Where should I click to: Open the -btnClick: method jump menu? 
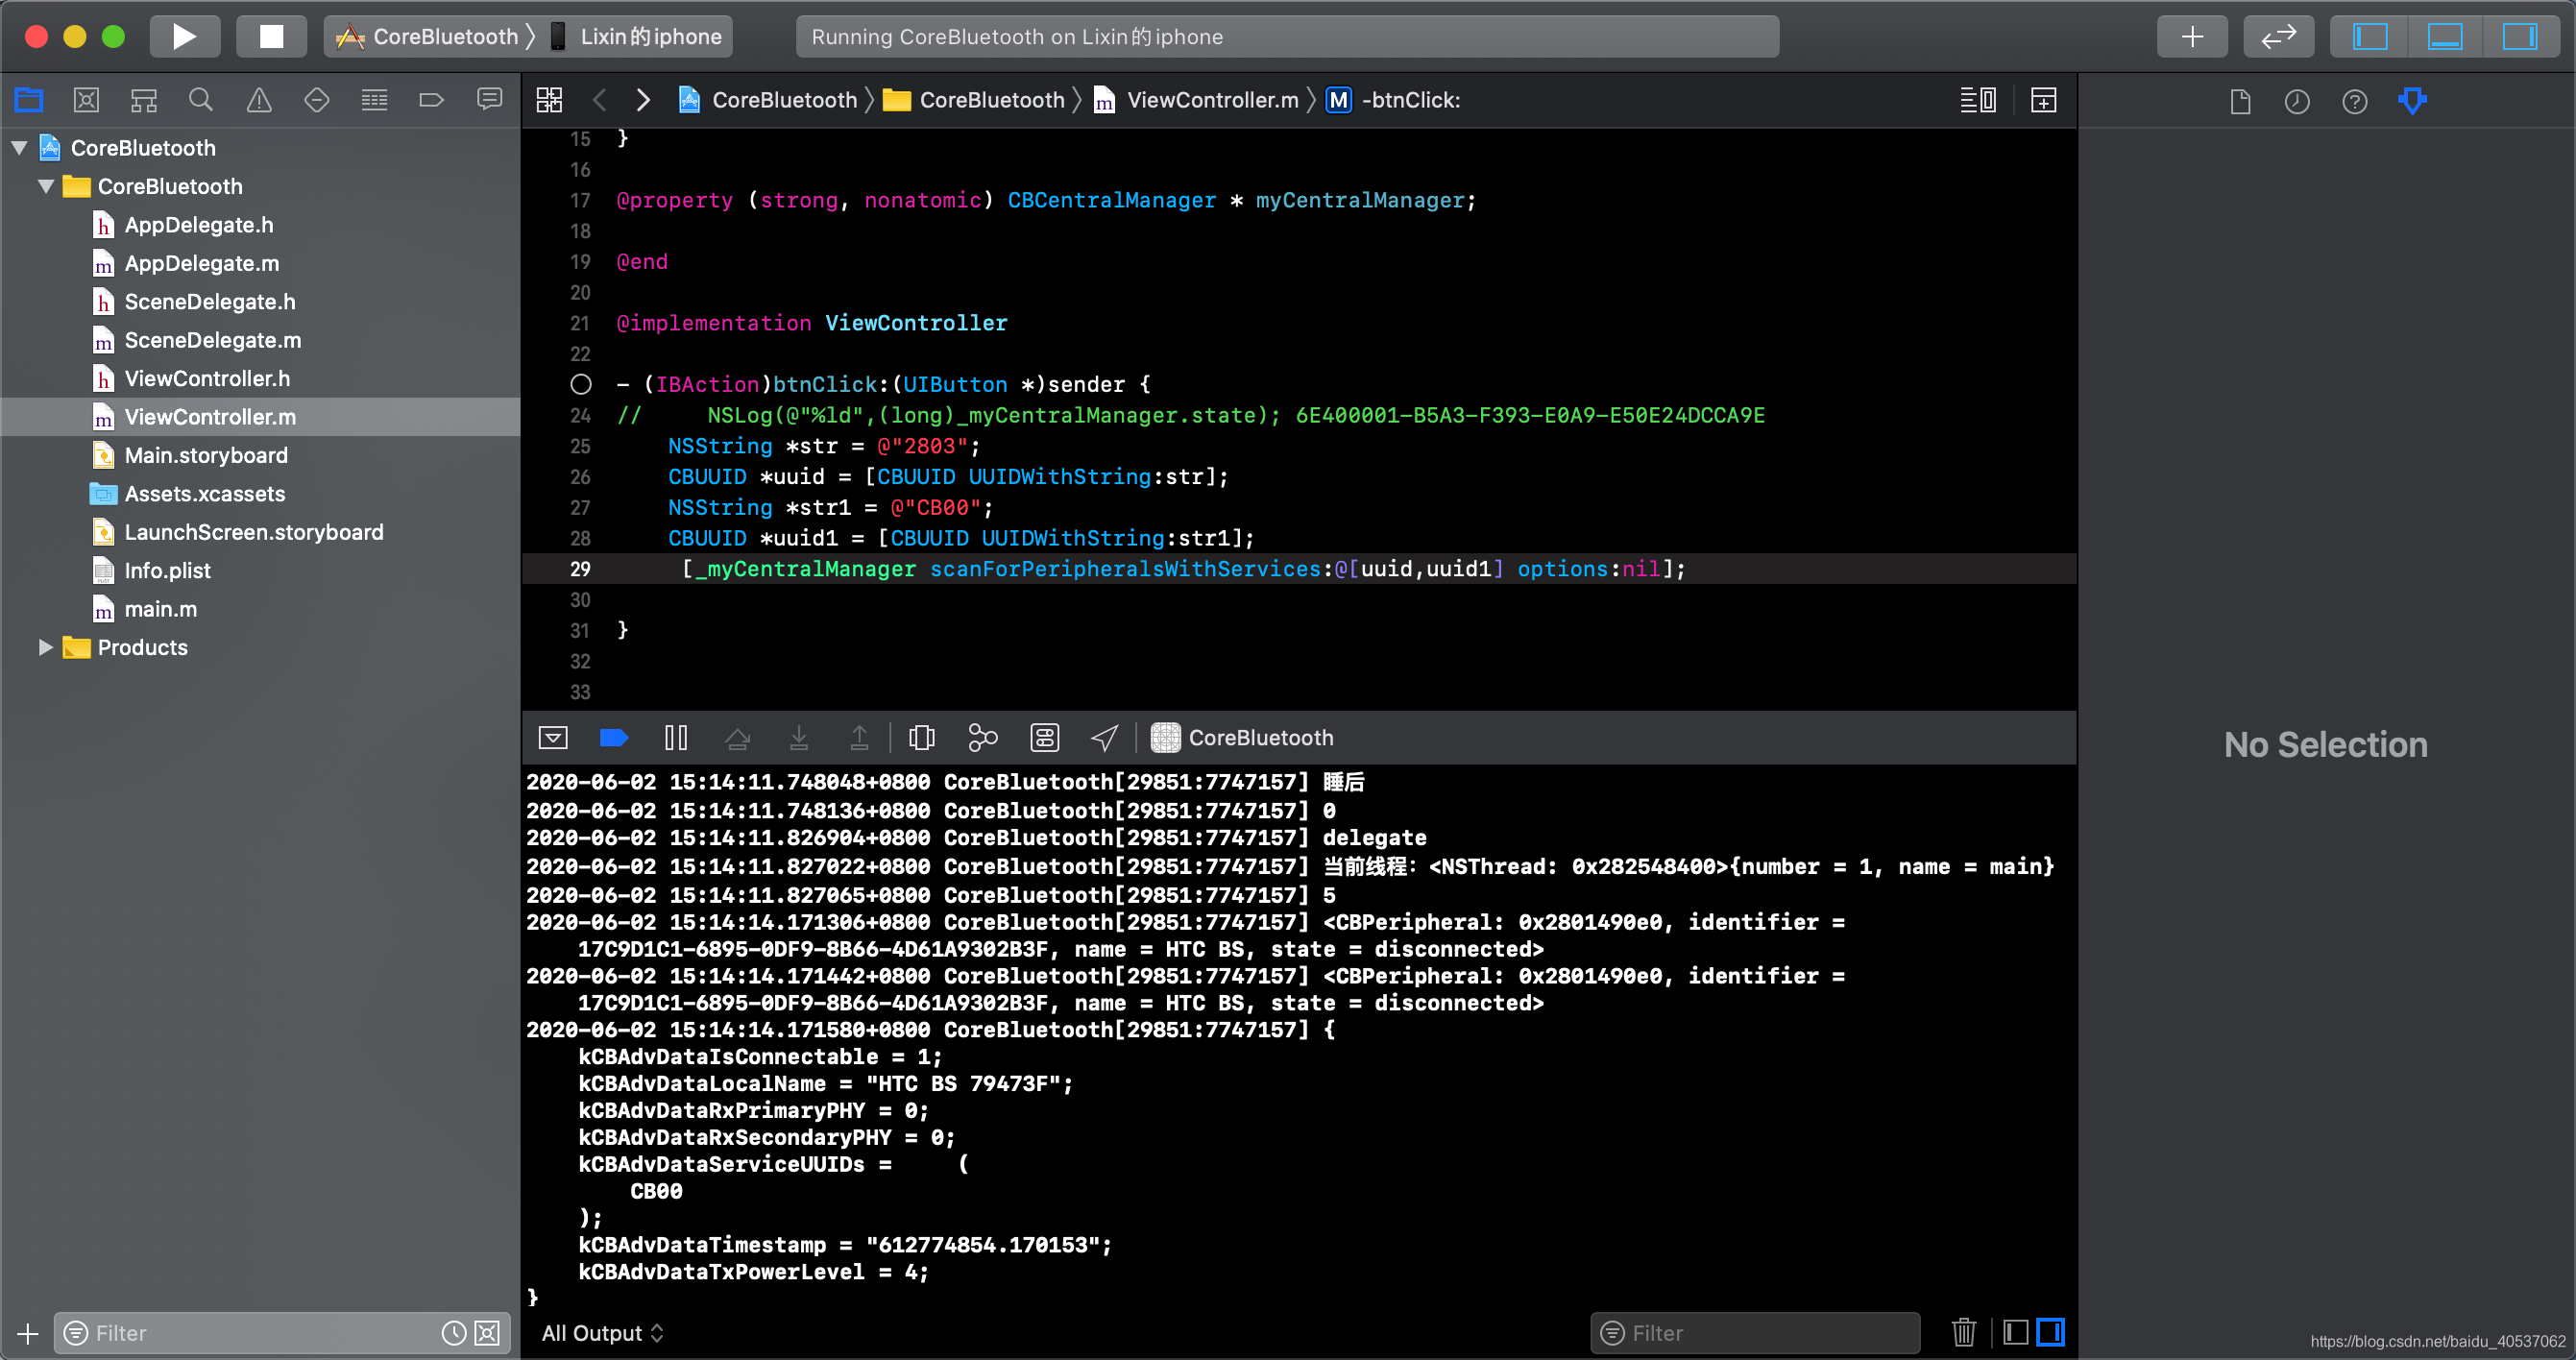[1393, 100]
